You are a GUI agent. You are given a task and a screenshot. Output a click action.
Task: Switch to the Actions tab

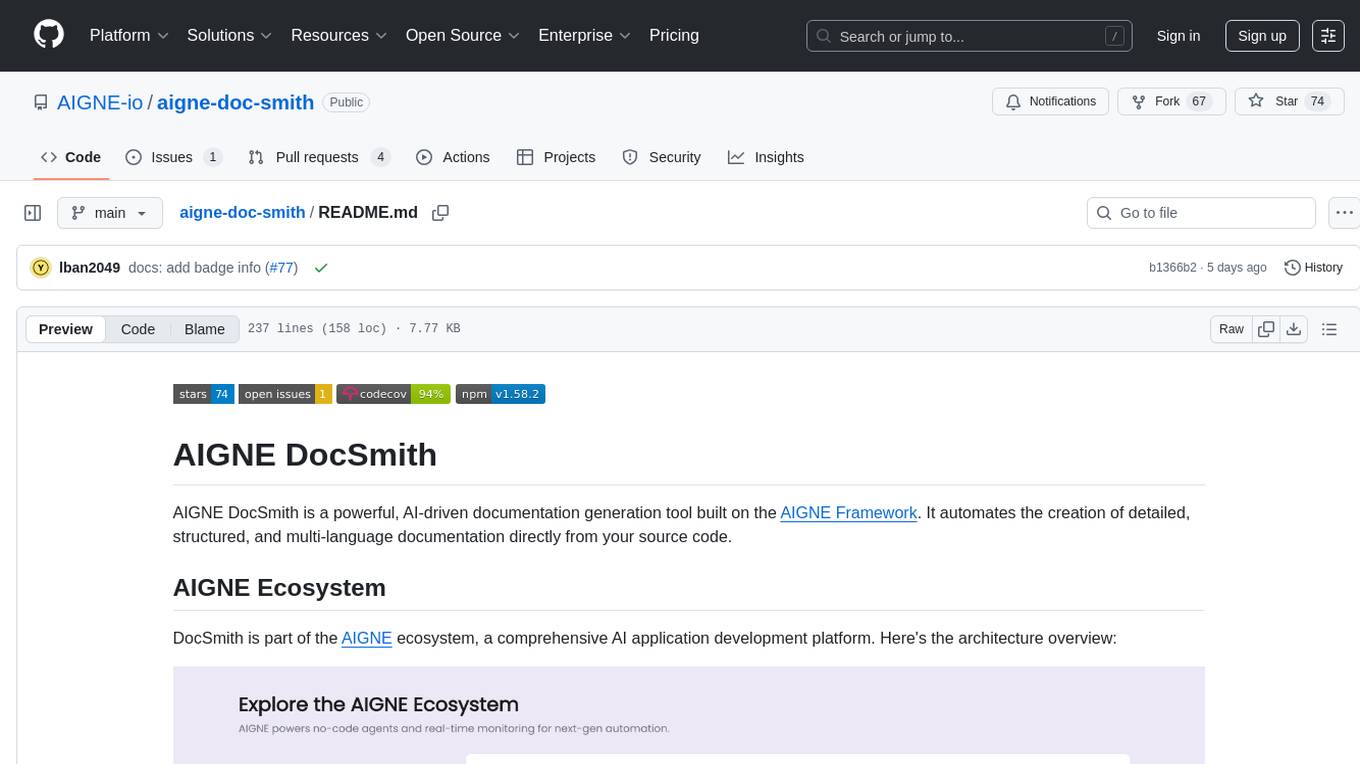[x=453, y=157]
